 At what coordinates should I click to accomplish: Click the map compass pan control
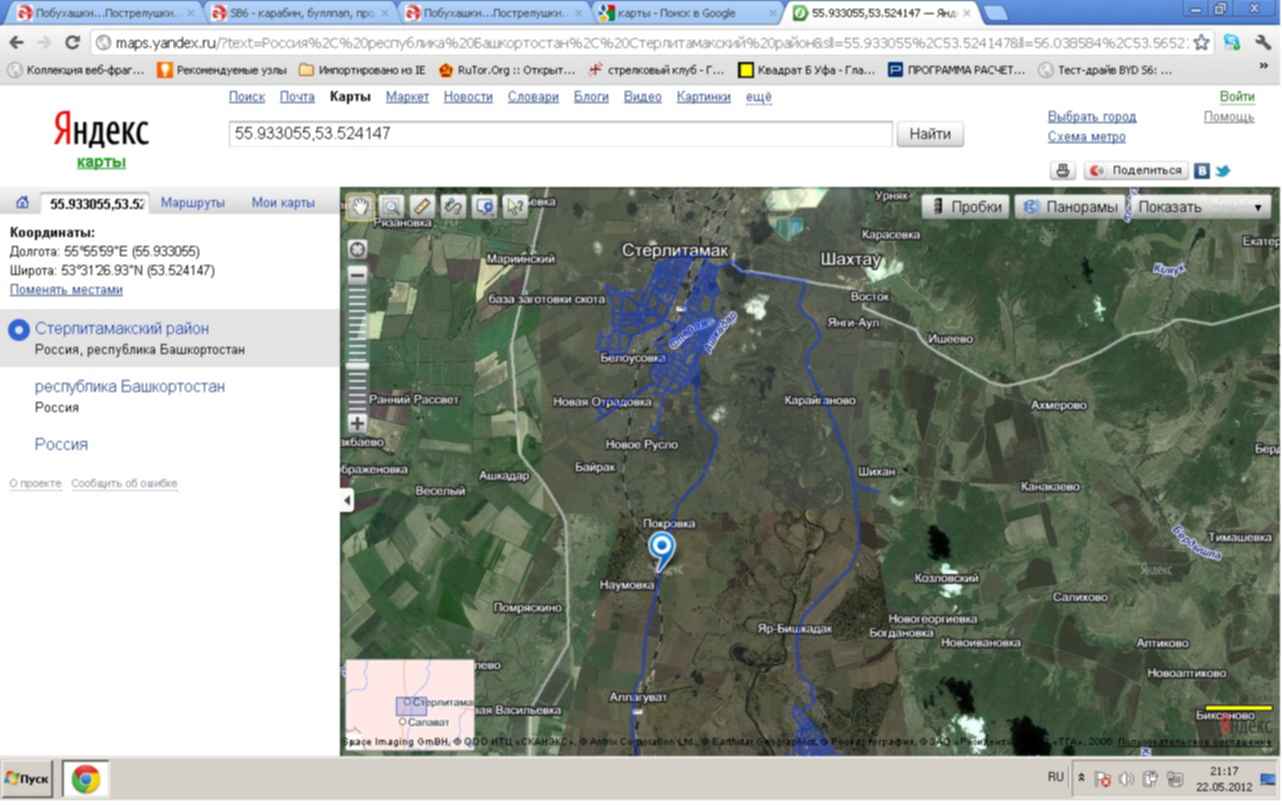coord(358,249)
